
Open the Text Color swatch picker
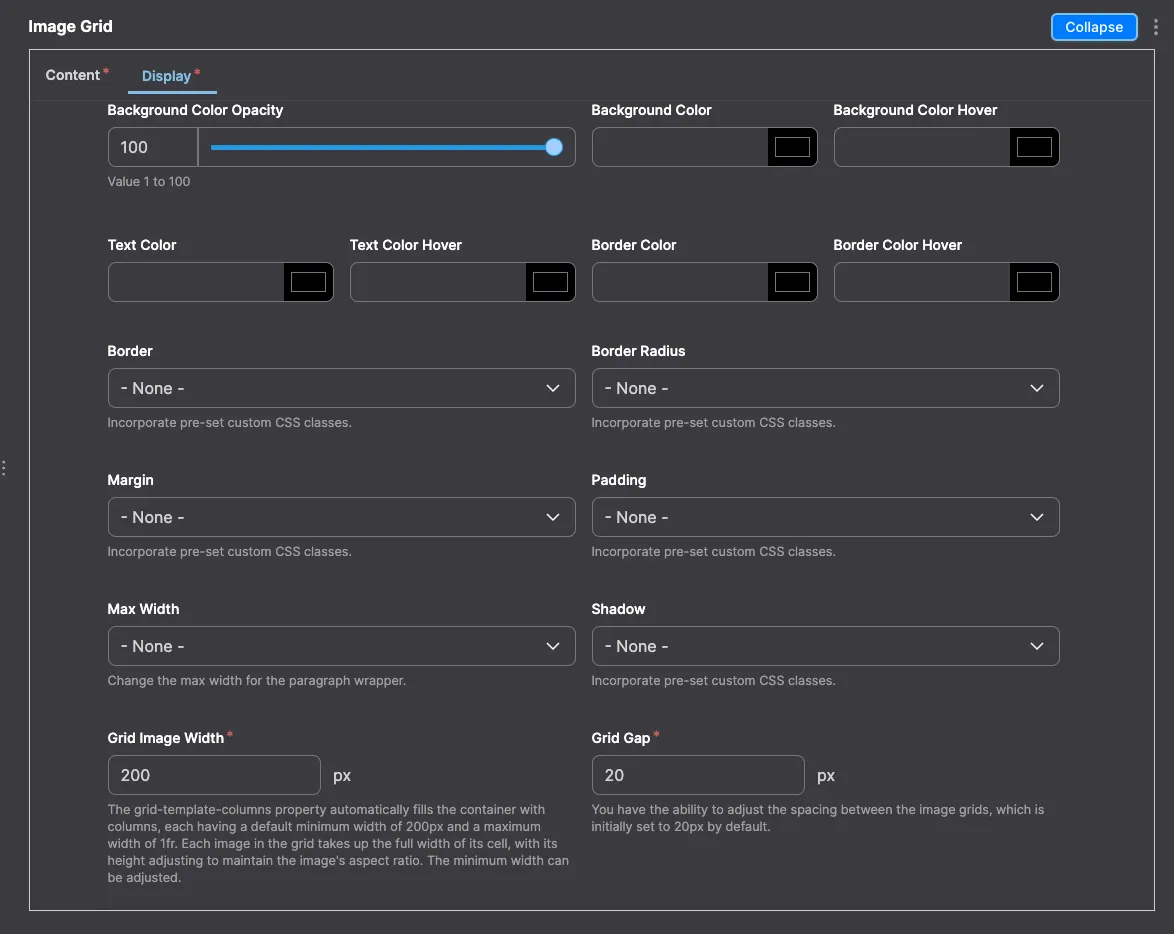tap(308, 282)
